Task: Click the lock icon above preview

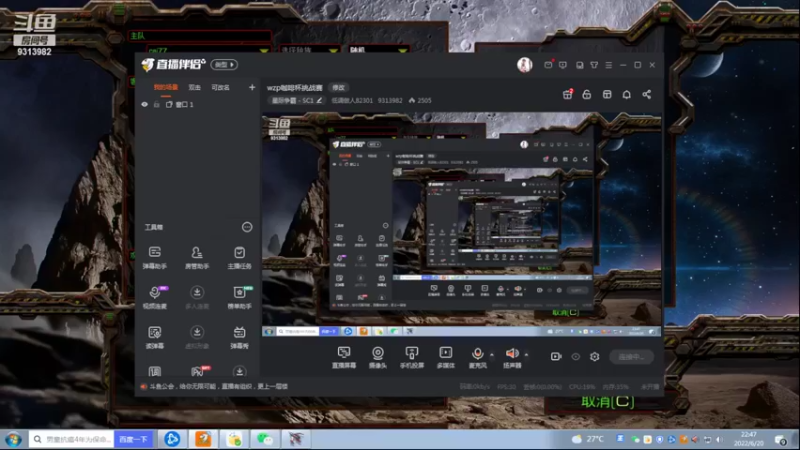Action: pyautogui.click(x=587, y=94)
